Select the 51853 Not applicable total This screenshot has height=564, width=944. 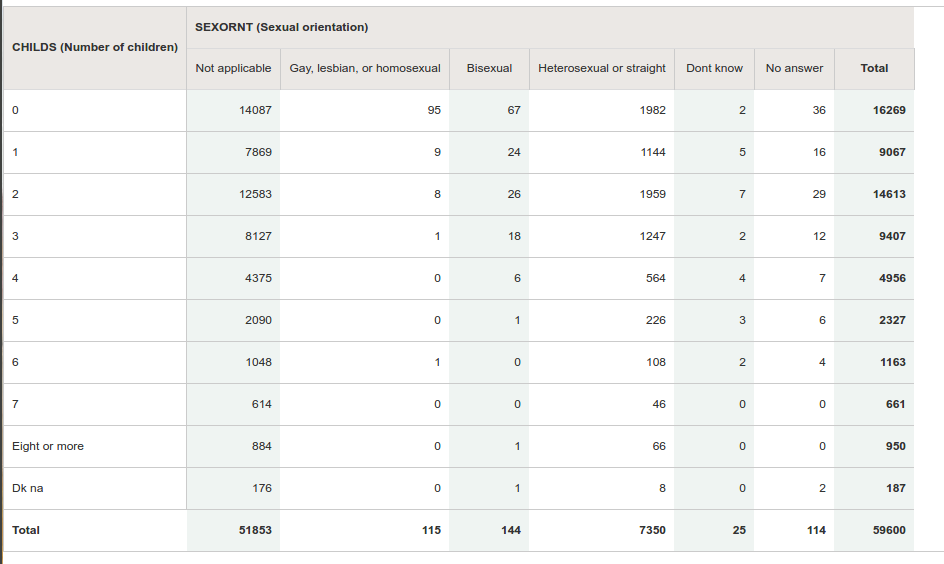[x=255, y=530]
